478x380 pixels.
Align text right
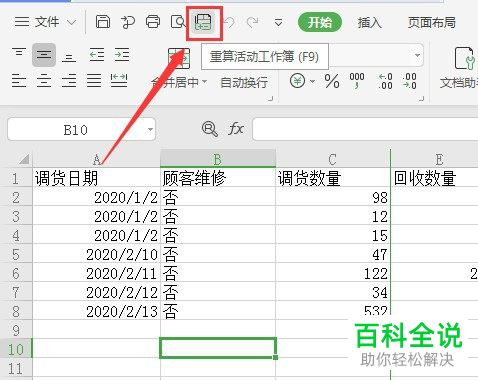pos(69,80)
